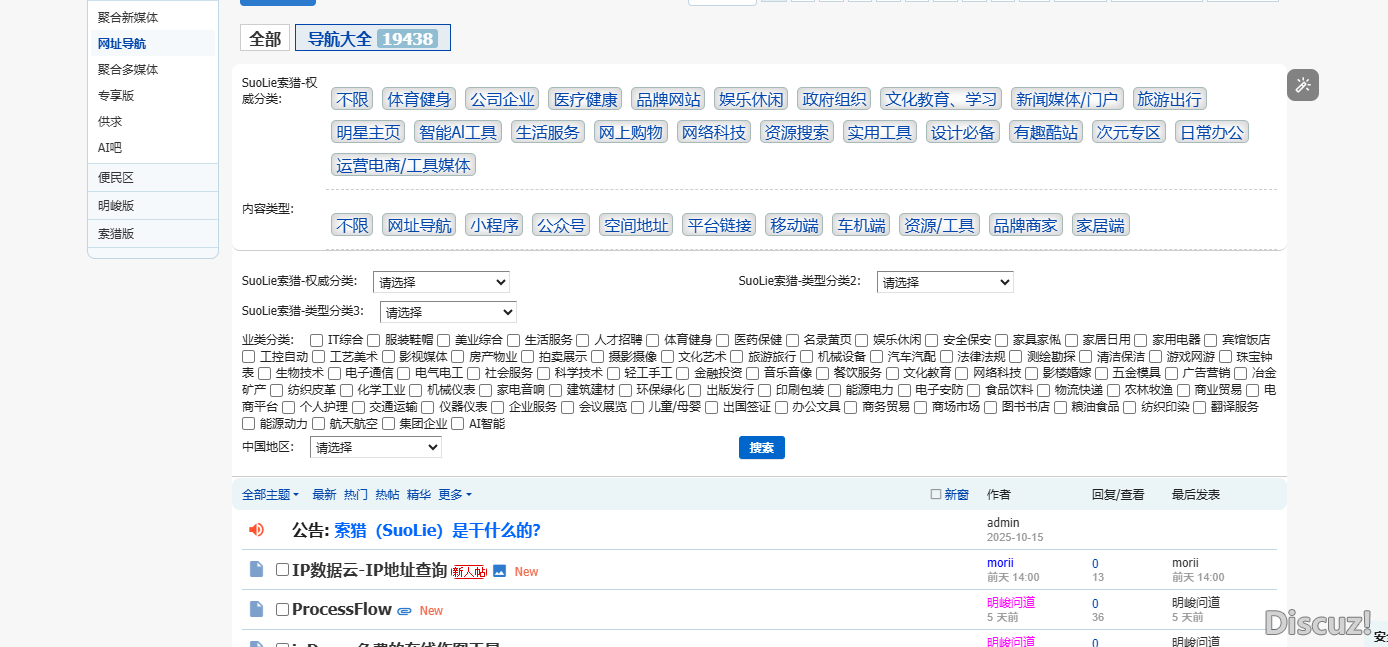Click the document icon beside IP数据云 thread
This screenshot has width=1388, height=647.
coord(257,569)
